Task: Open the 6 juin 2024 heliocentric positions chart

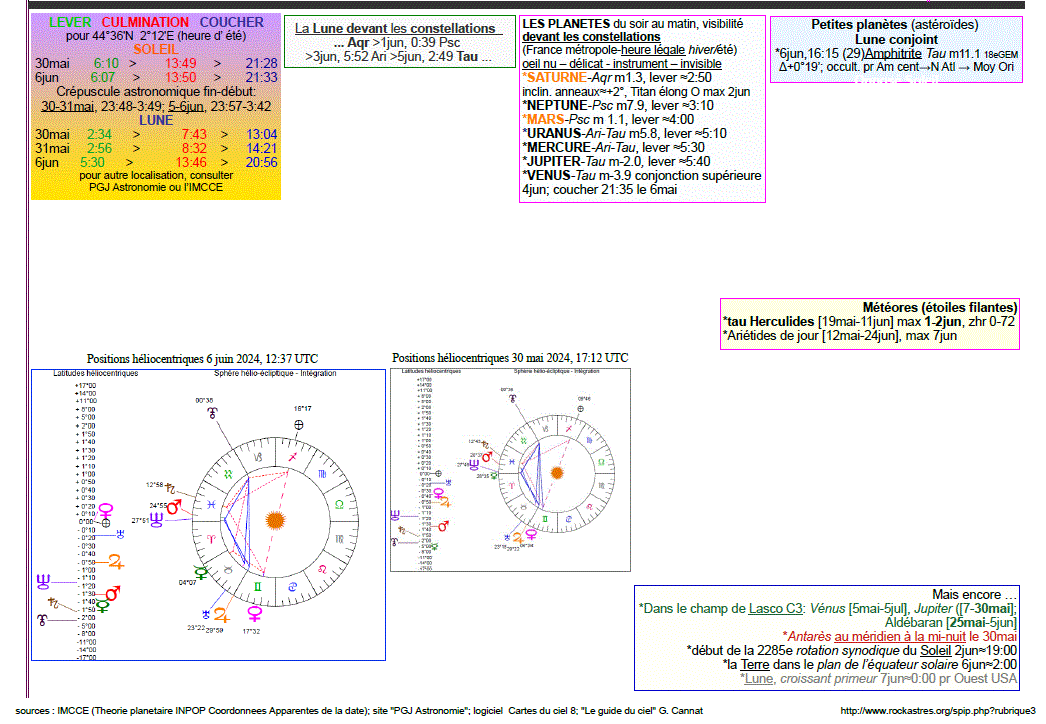Action: [x=208, y=514]
